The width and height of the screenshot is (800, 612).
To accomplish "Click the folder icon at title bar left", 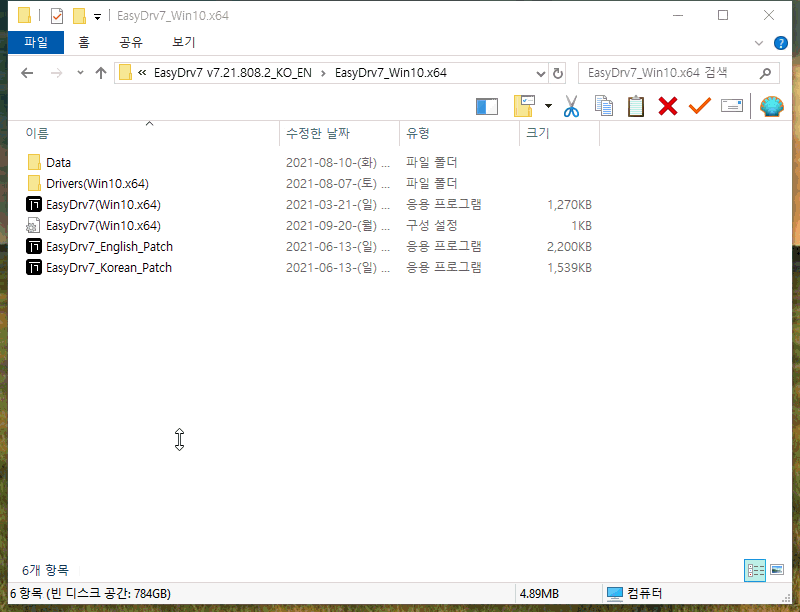I will tap(24, 15).
